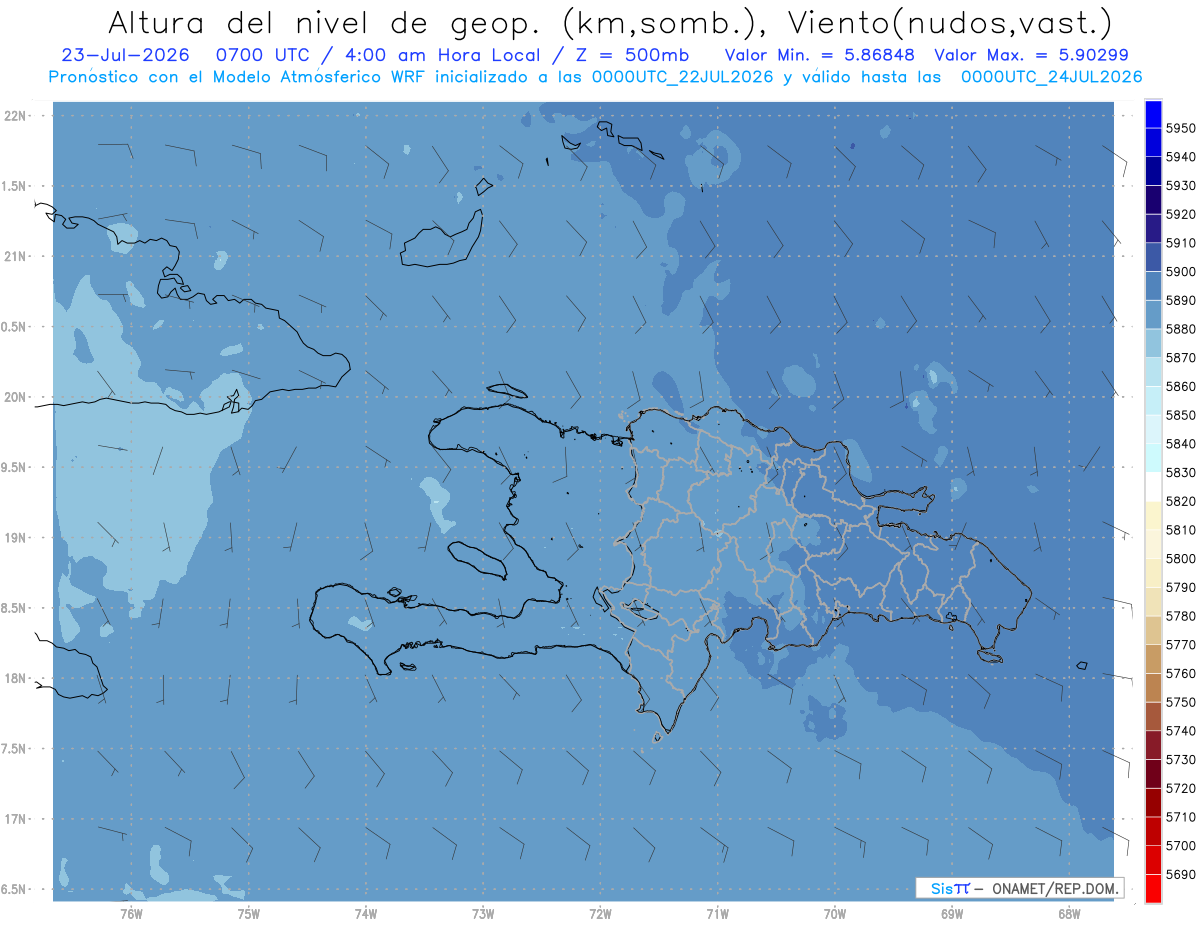The height and width of the screenshot is (927, 1200).
Task: Click the '5950' colorbar value
Action: 1180,129
